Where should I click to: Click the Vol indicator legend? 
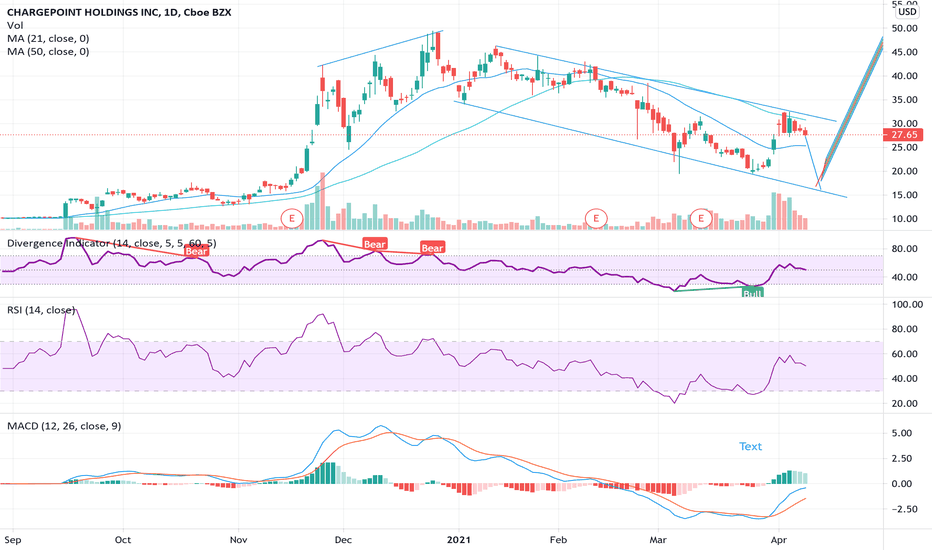(x=15, y=25)
